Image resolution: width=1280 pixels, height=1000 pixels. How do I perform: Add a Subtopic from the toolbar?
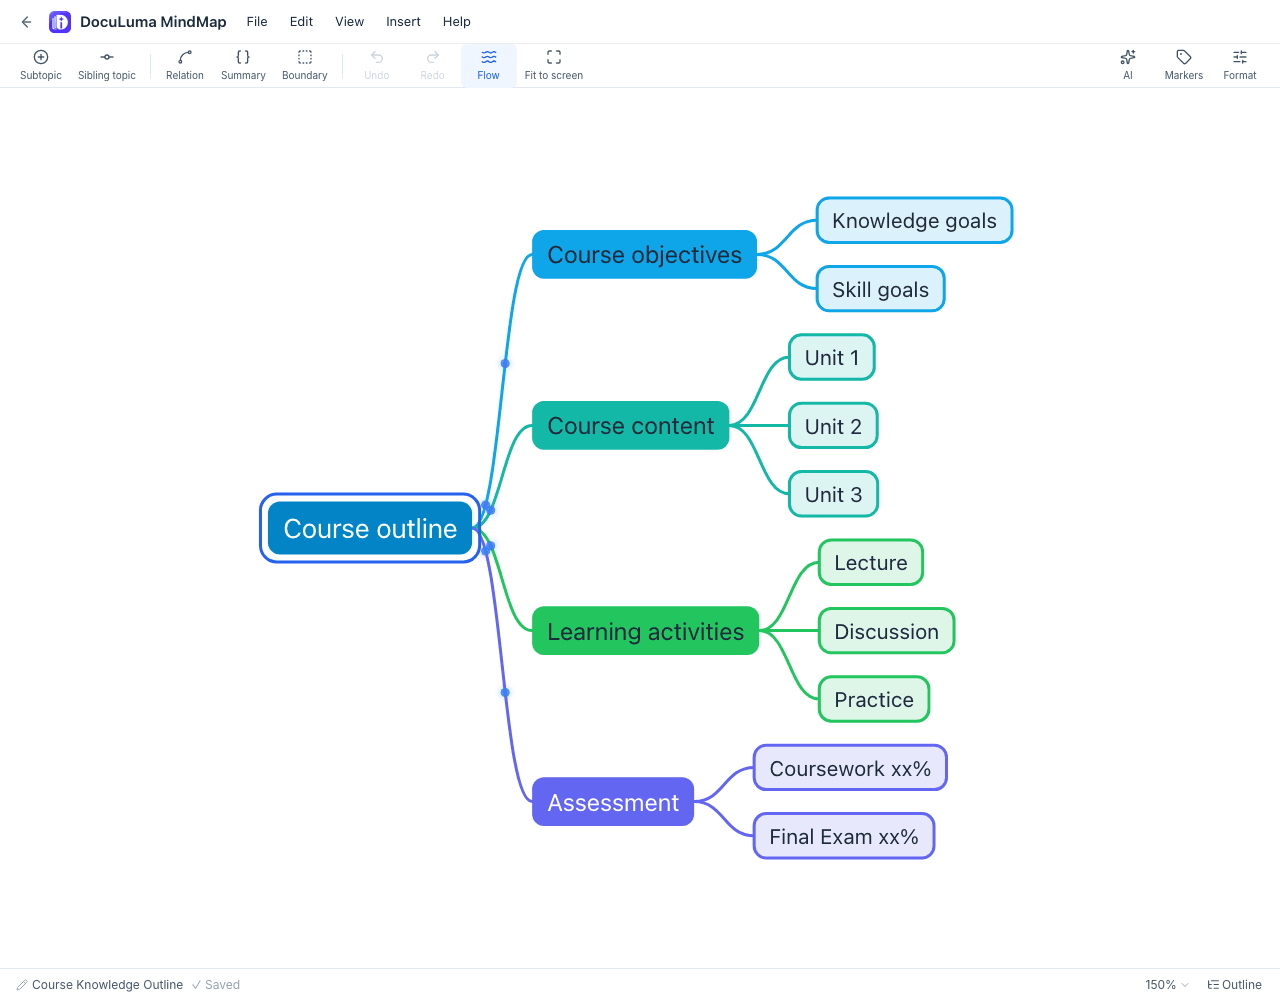[41, 65]
